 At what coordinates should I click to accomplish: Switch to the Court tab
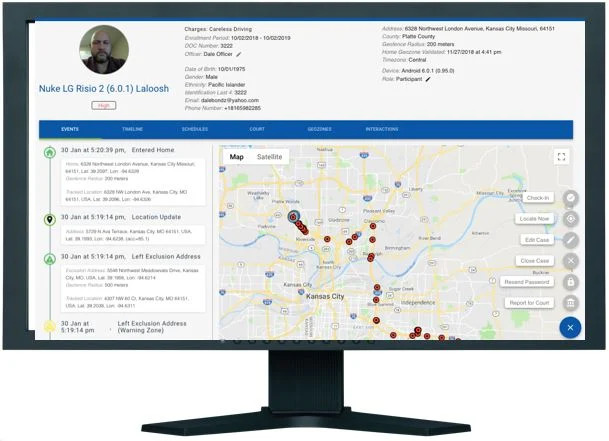pos(257,129)
